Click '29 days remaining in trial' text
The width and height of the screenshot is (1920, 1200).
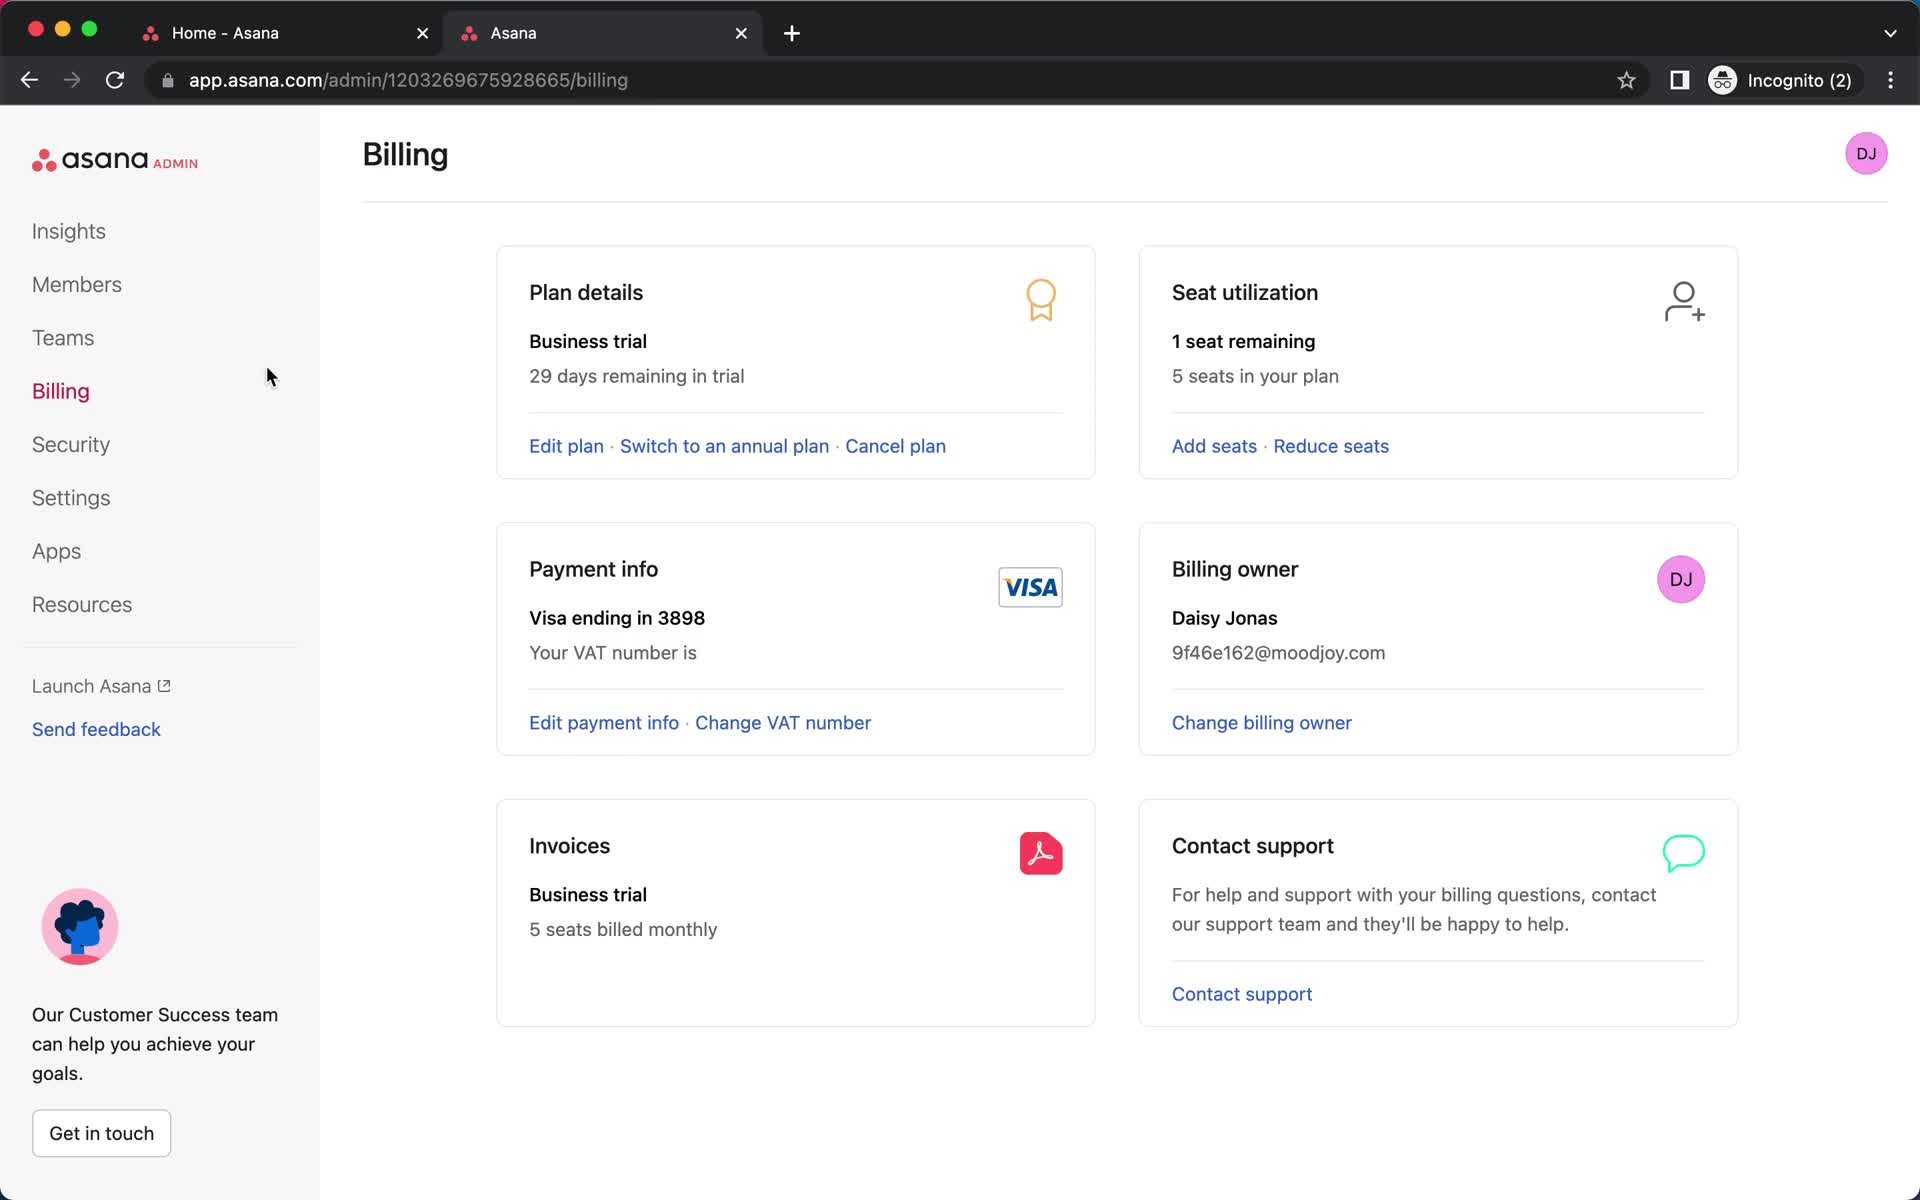click(x=637, y=376)
